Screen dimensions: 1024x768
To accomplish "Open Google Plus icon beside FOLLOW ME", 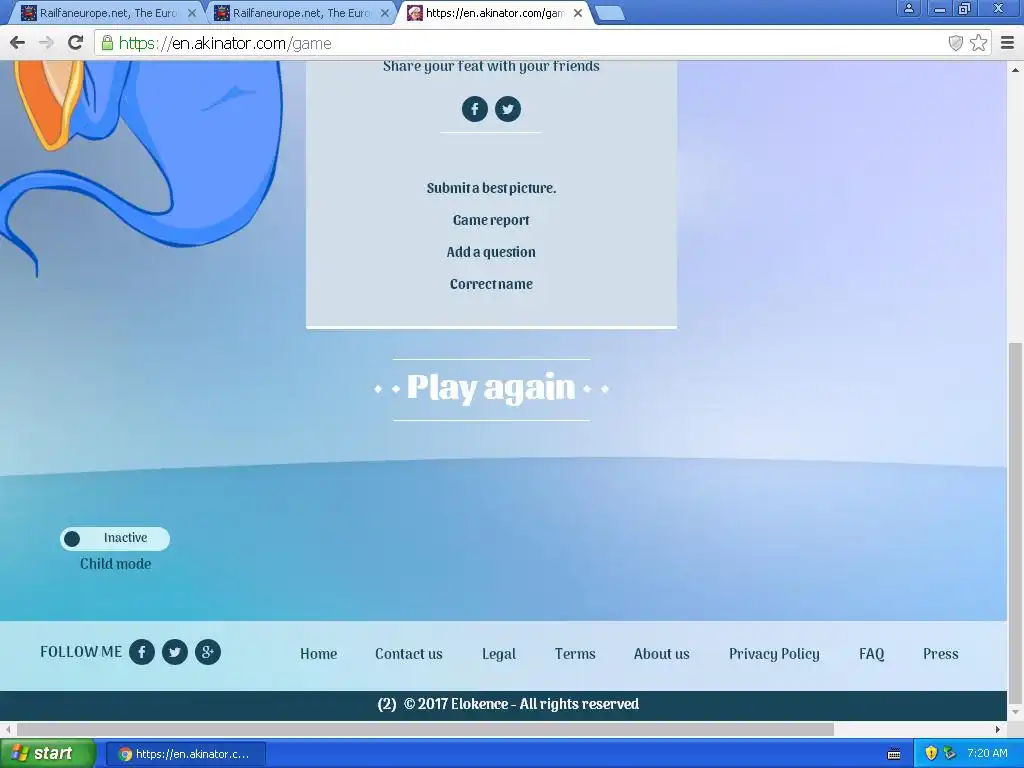I will [208, 652].
